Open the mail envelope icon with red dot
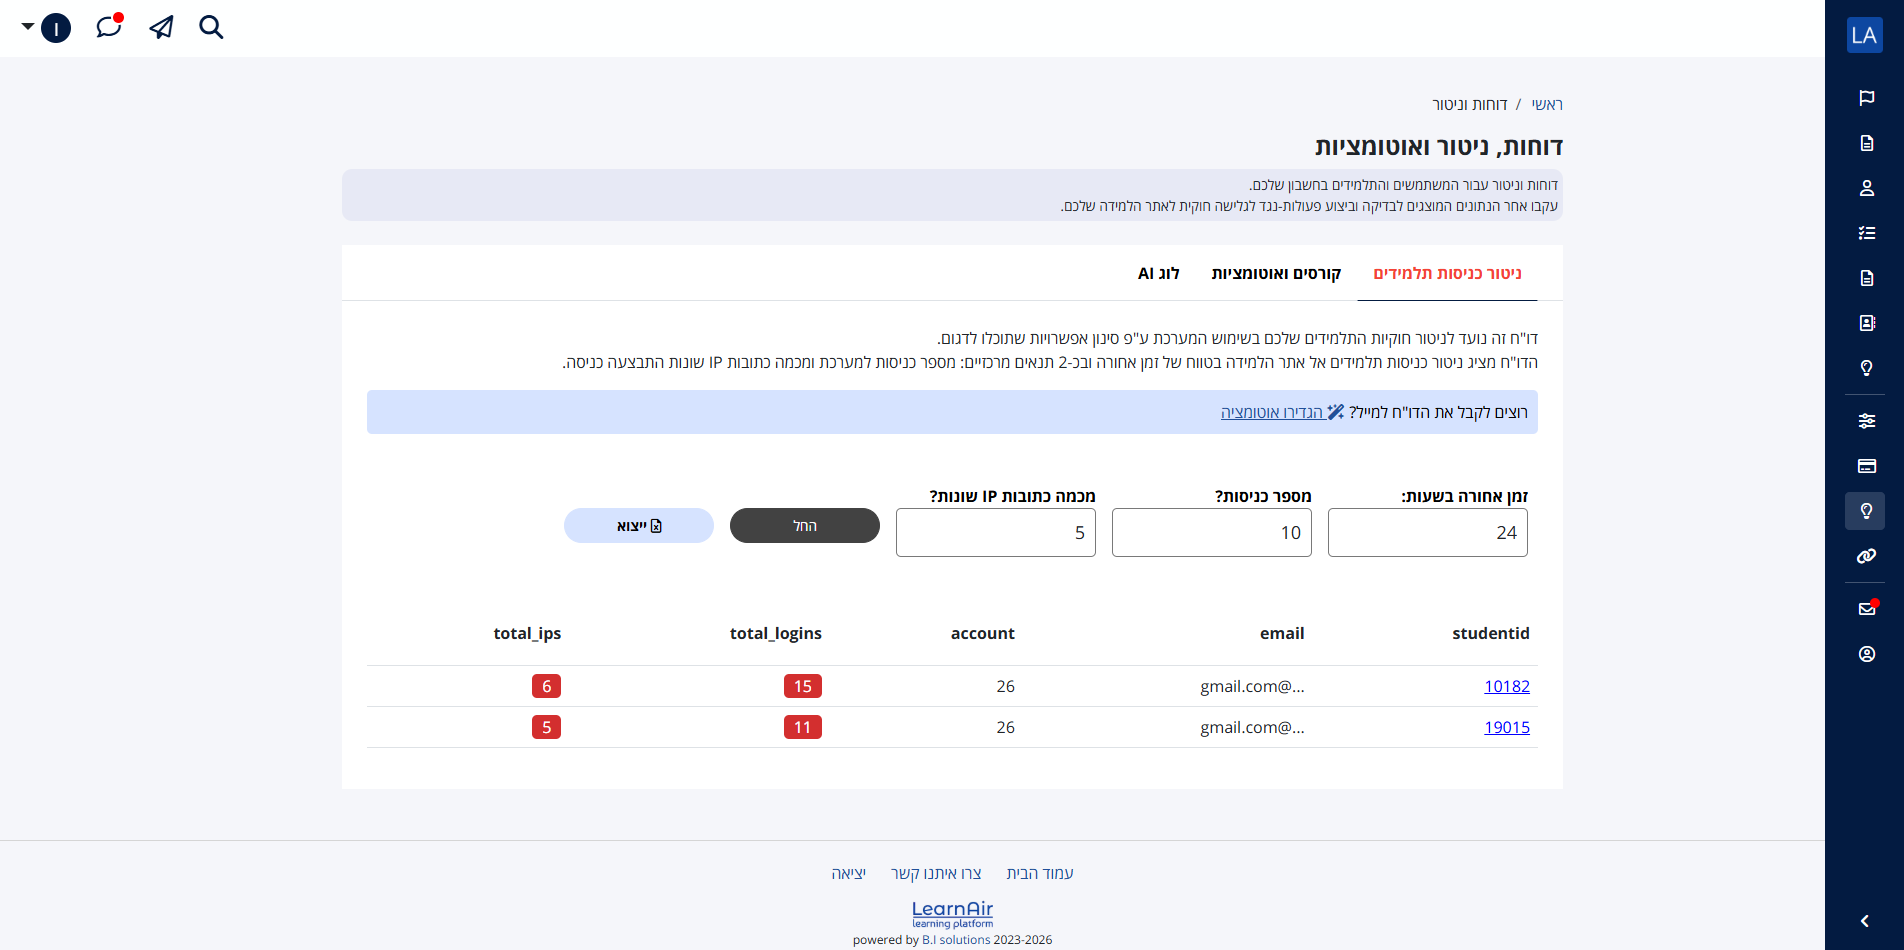 click(1866, 609)
